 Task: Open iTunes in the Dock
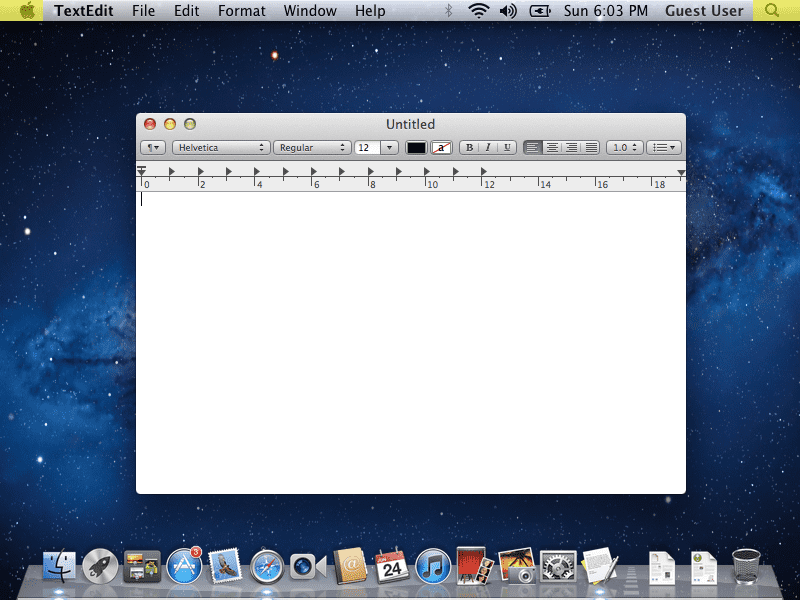433,567
